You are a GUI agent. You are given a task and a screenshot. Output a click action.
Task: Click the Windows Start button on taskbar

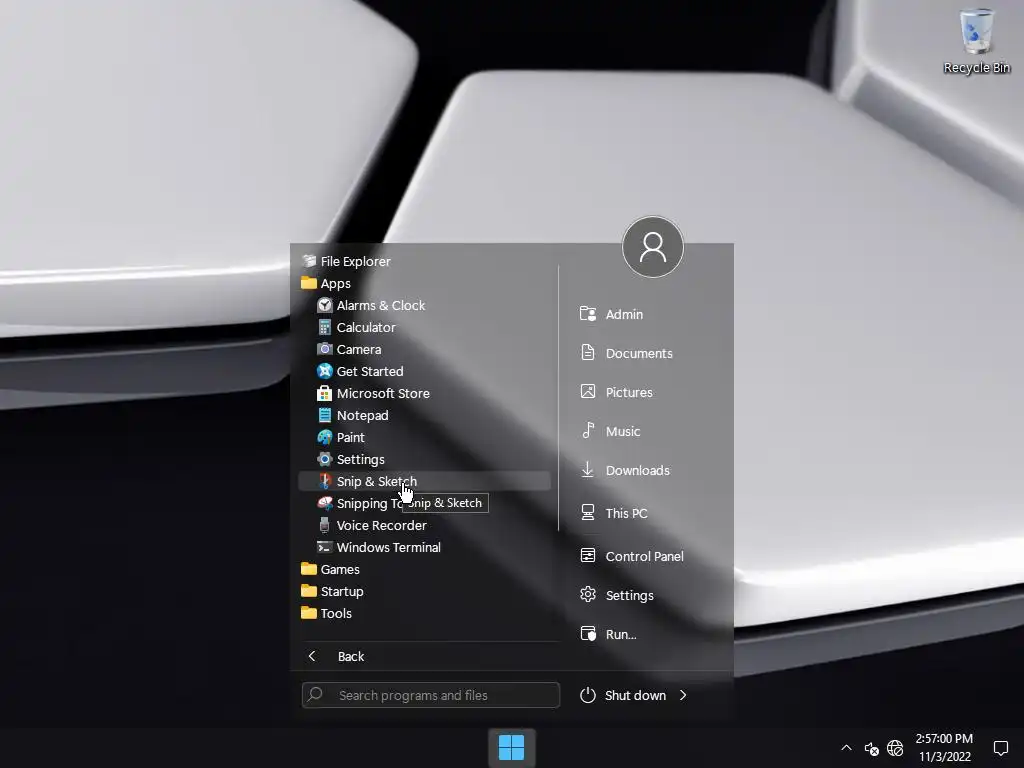(x=511, y=748)
